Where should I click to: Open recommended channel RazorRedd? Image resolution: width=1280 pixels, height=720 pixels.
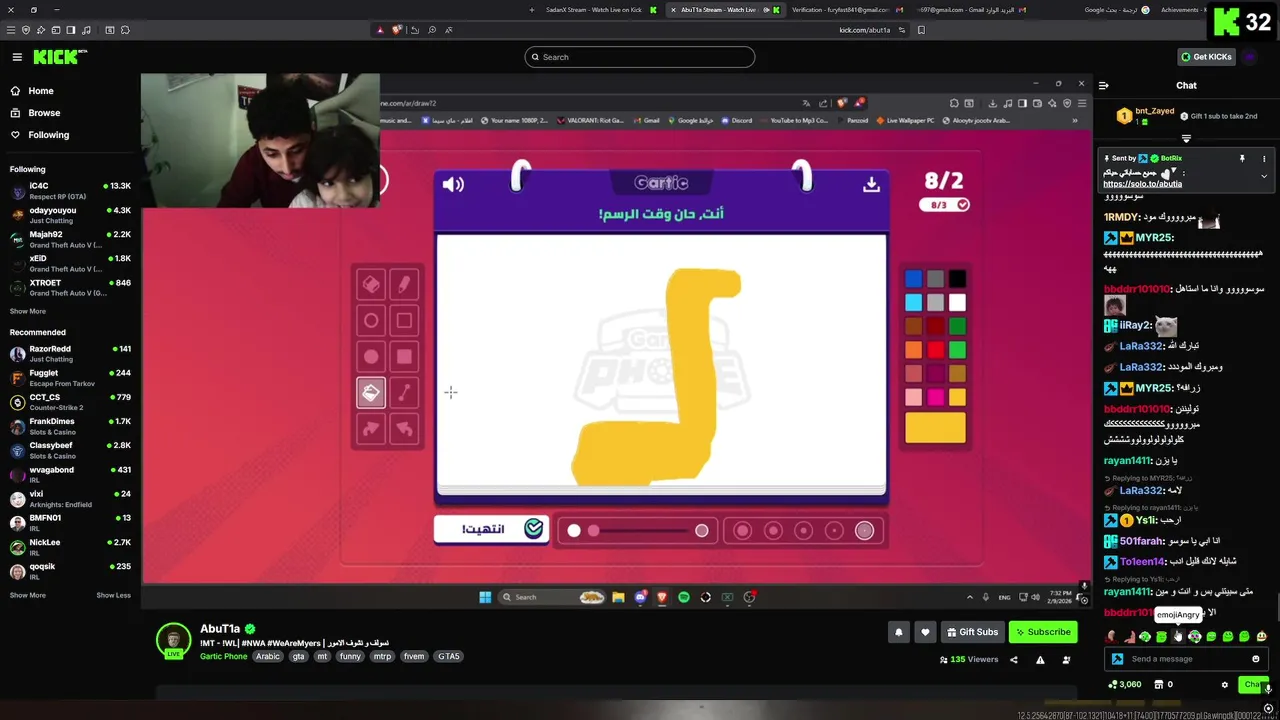(70, 353)
